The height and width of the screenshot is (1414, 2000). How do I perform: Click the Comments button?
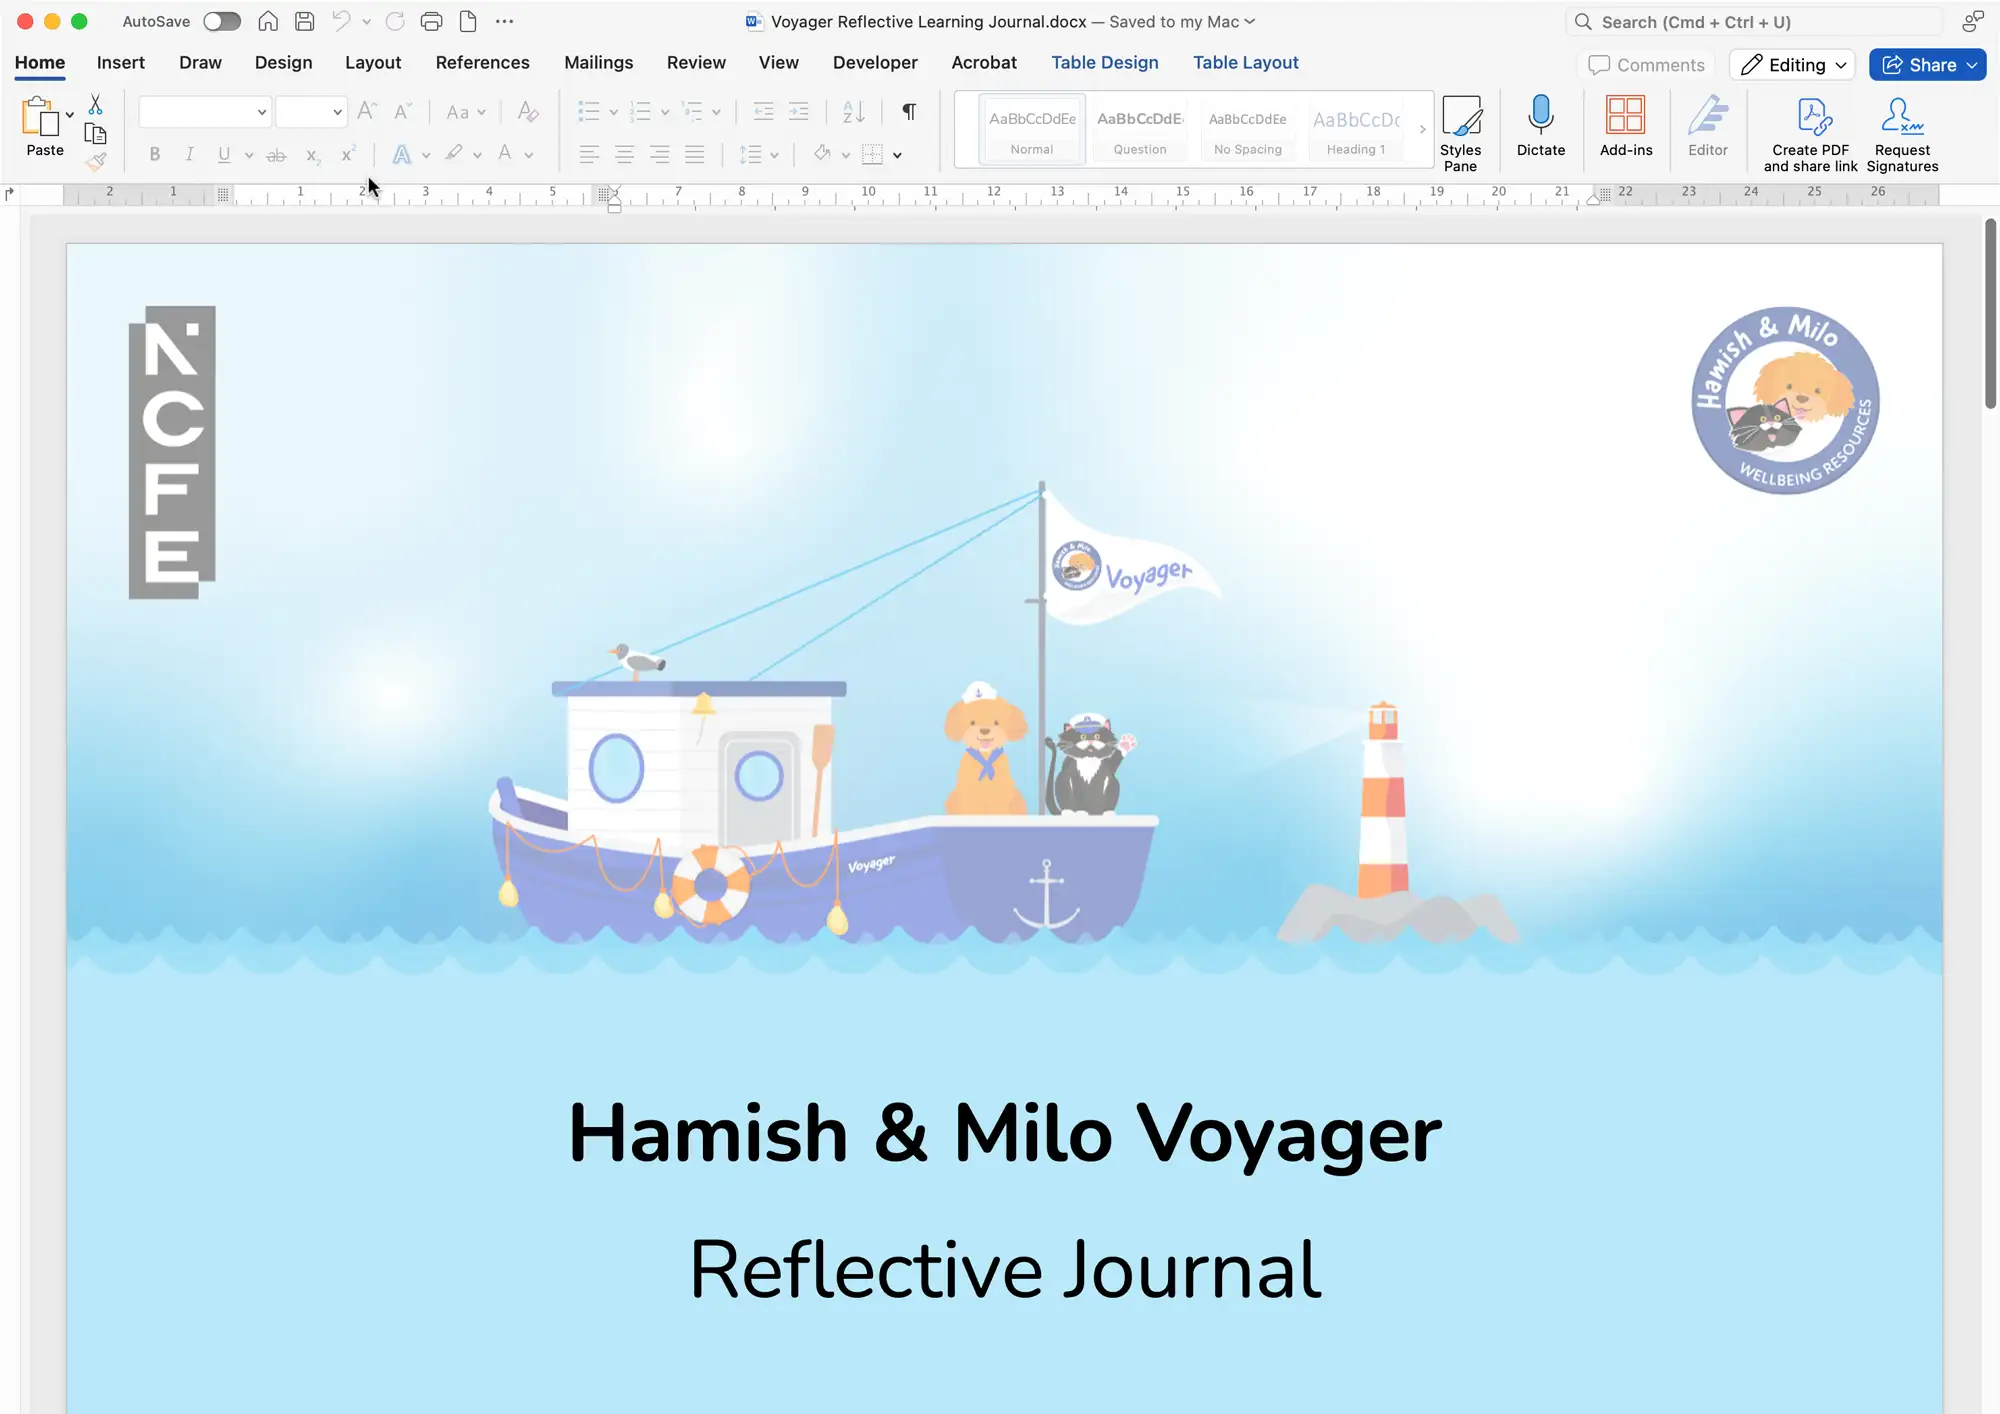[1647, 65]
